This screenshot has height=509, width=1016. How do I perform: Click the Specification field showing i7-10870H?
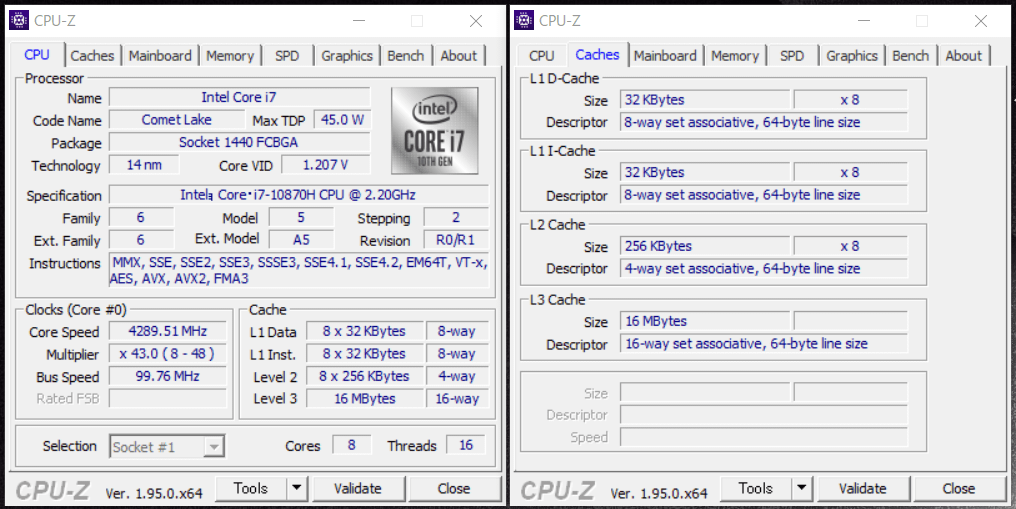299,194
